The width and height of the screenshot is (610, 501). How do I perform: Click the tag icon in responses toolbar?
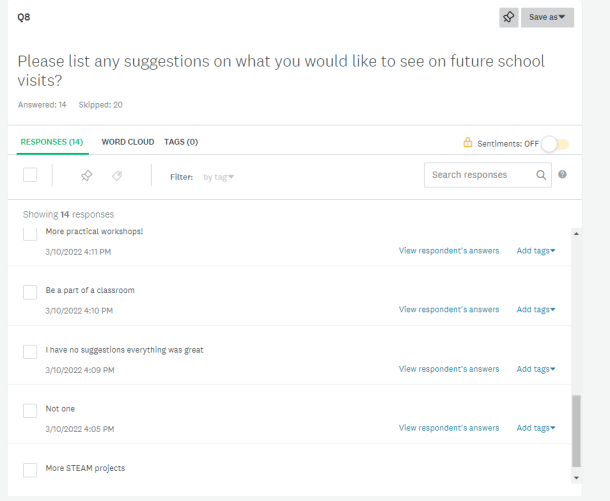click(117, 176)
